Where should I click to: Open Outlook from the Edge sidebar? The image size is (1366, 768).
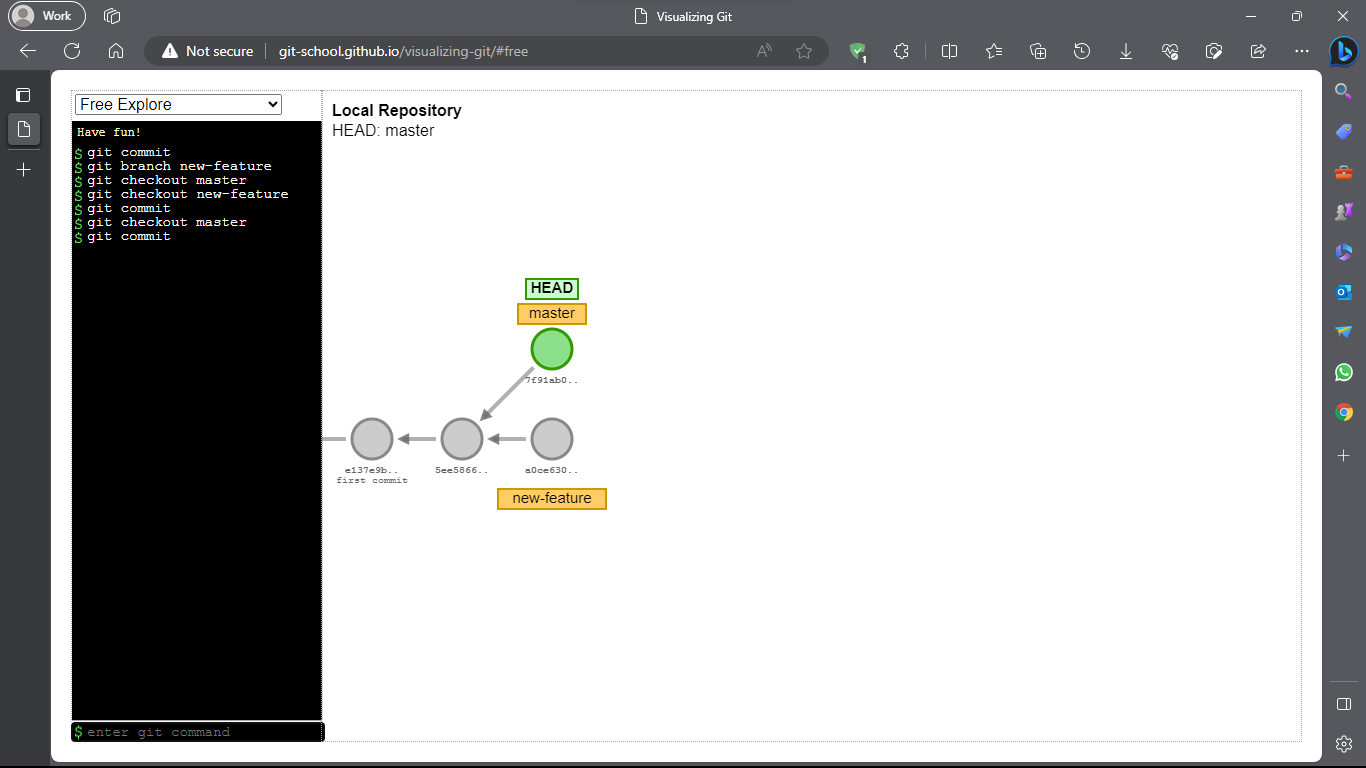click(1343, 291)
